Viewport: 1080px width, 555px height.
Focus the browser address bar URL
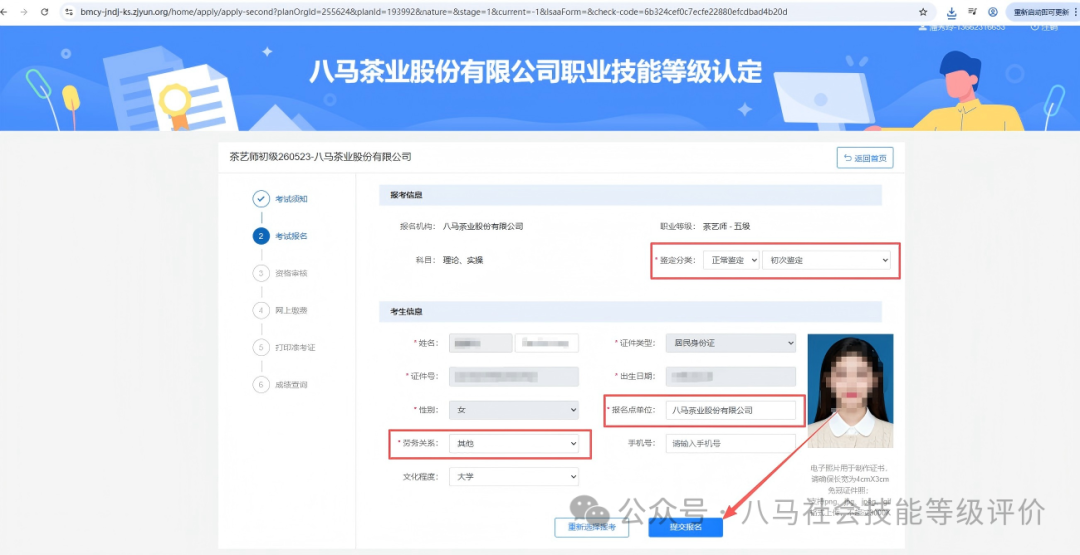pyautogui.click(x=434, y=12)
